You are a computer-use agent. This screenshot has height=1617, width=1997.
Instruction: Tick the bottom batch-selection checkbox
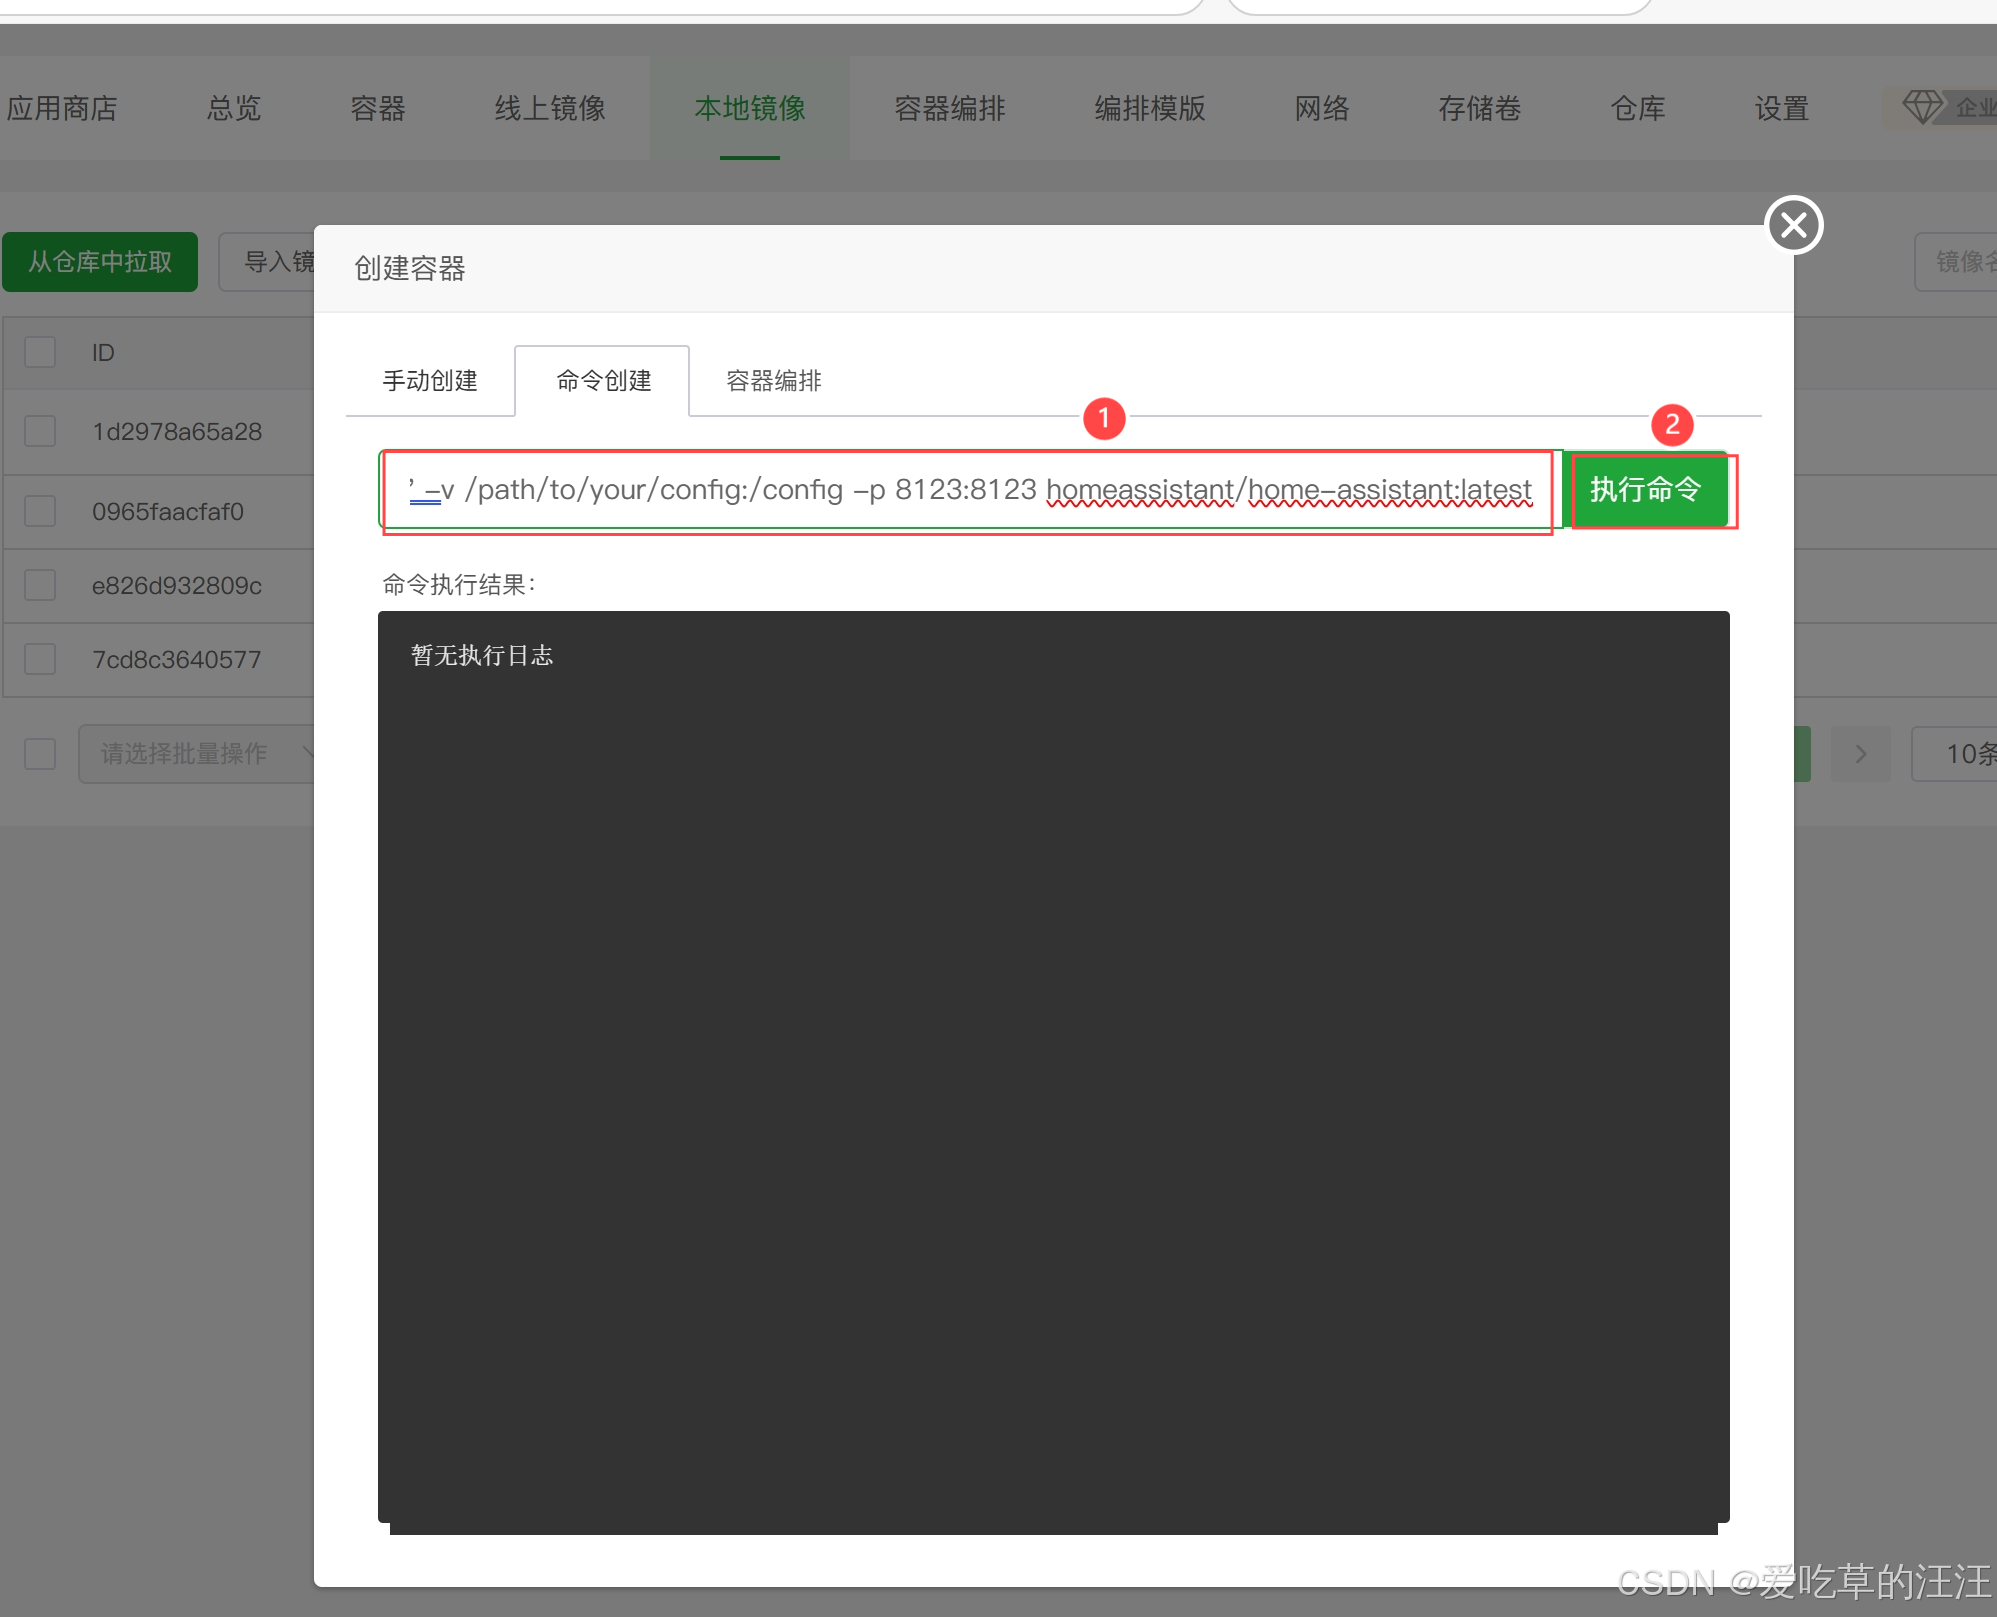click(x=40, y=753)
